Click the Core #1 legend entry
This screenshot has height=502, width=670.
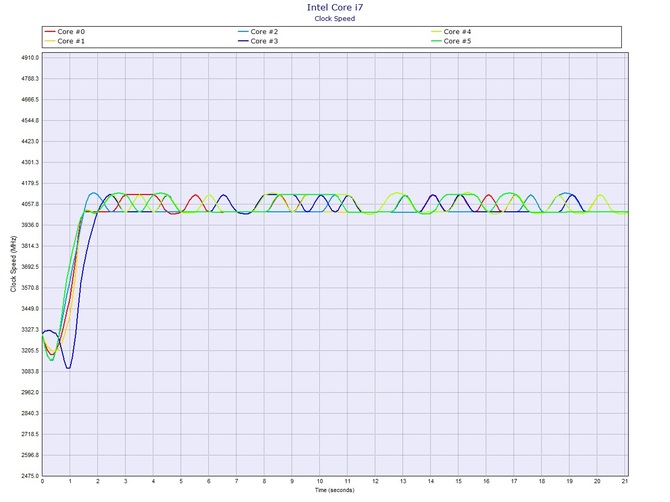[65, 41]
